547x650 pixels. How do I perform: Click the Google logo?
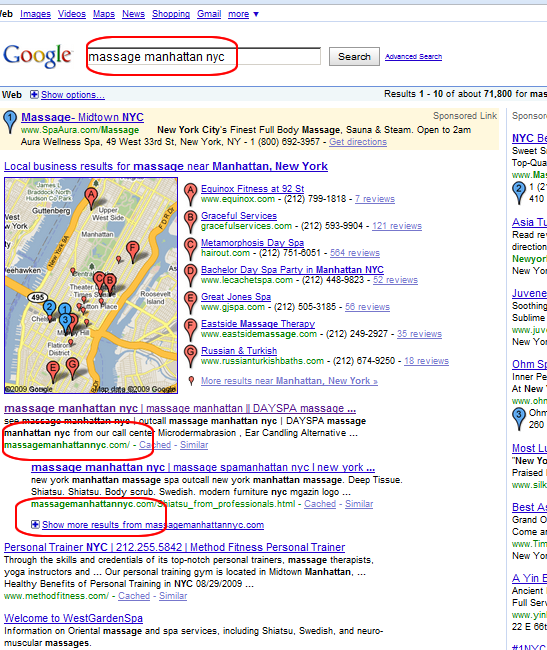[38, 56]
